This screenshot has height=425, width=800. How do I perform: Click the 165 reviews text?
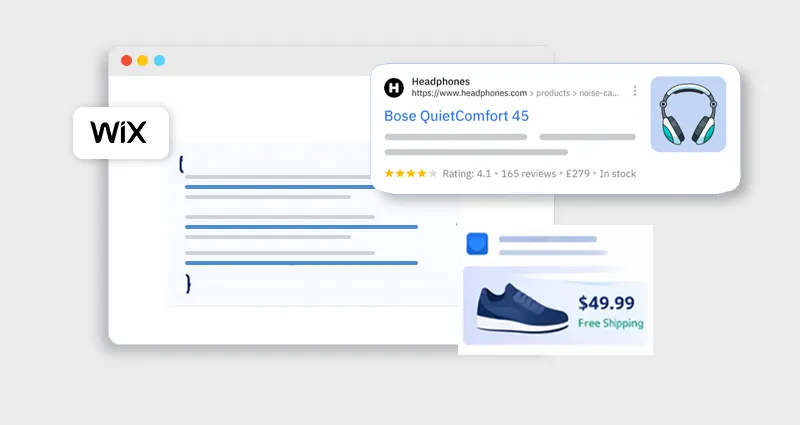(x=529, y=174)
